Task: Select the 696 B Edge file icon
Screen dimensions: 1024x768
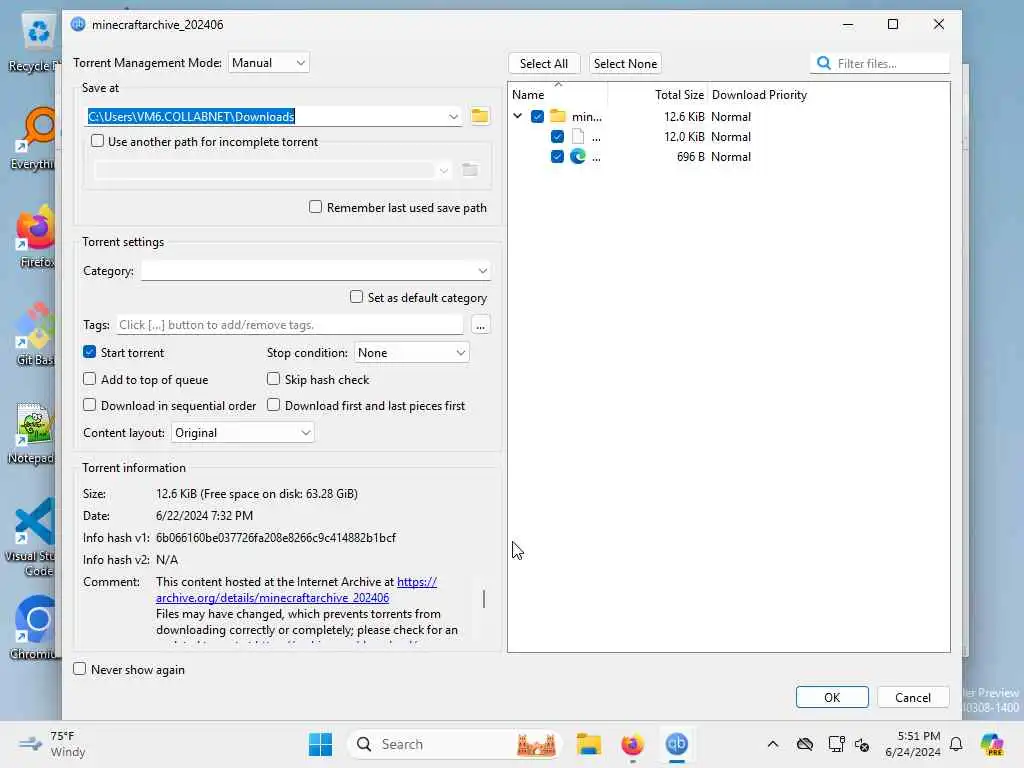Action: tap(578, 157)
